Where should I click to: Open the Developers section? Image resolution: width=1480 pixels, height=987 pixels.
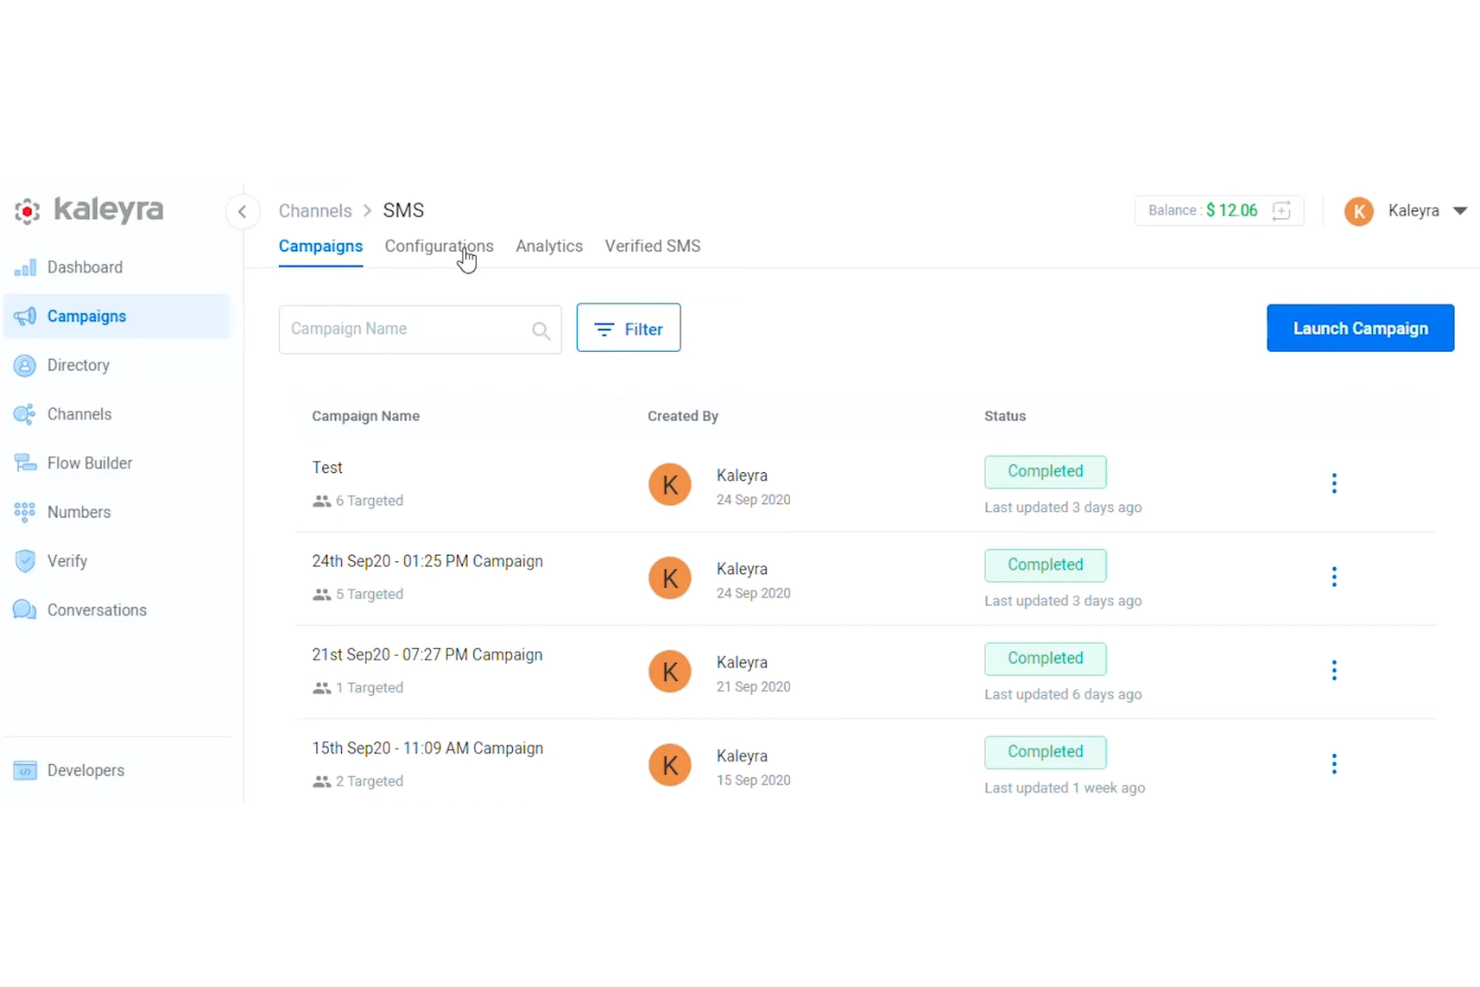pos(85,770)
